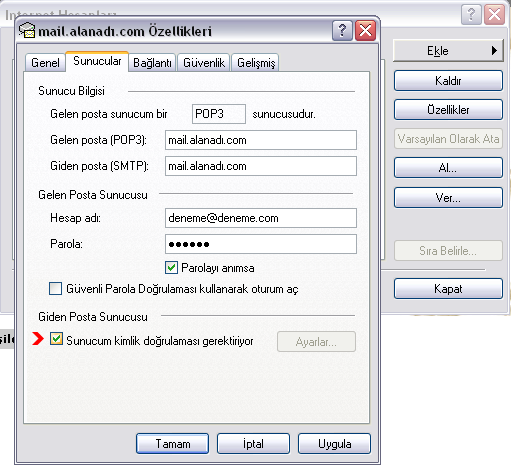Apply changes with Uygula button

[x=334, y=444]
